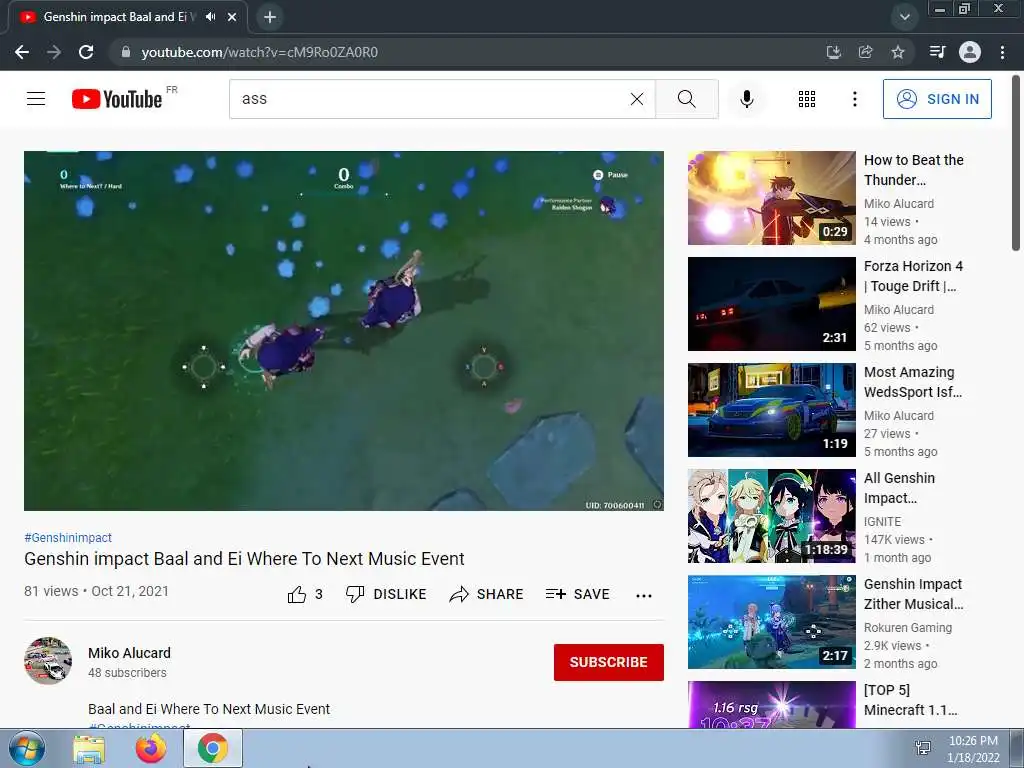Click the SIGN IN button
Screen dimensions: 1024x768
(x=937, y=99)
